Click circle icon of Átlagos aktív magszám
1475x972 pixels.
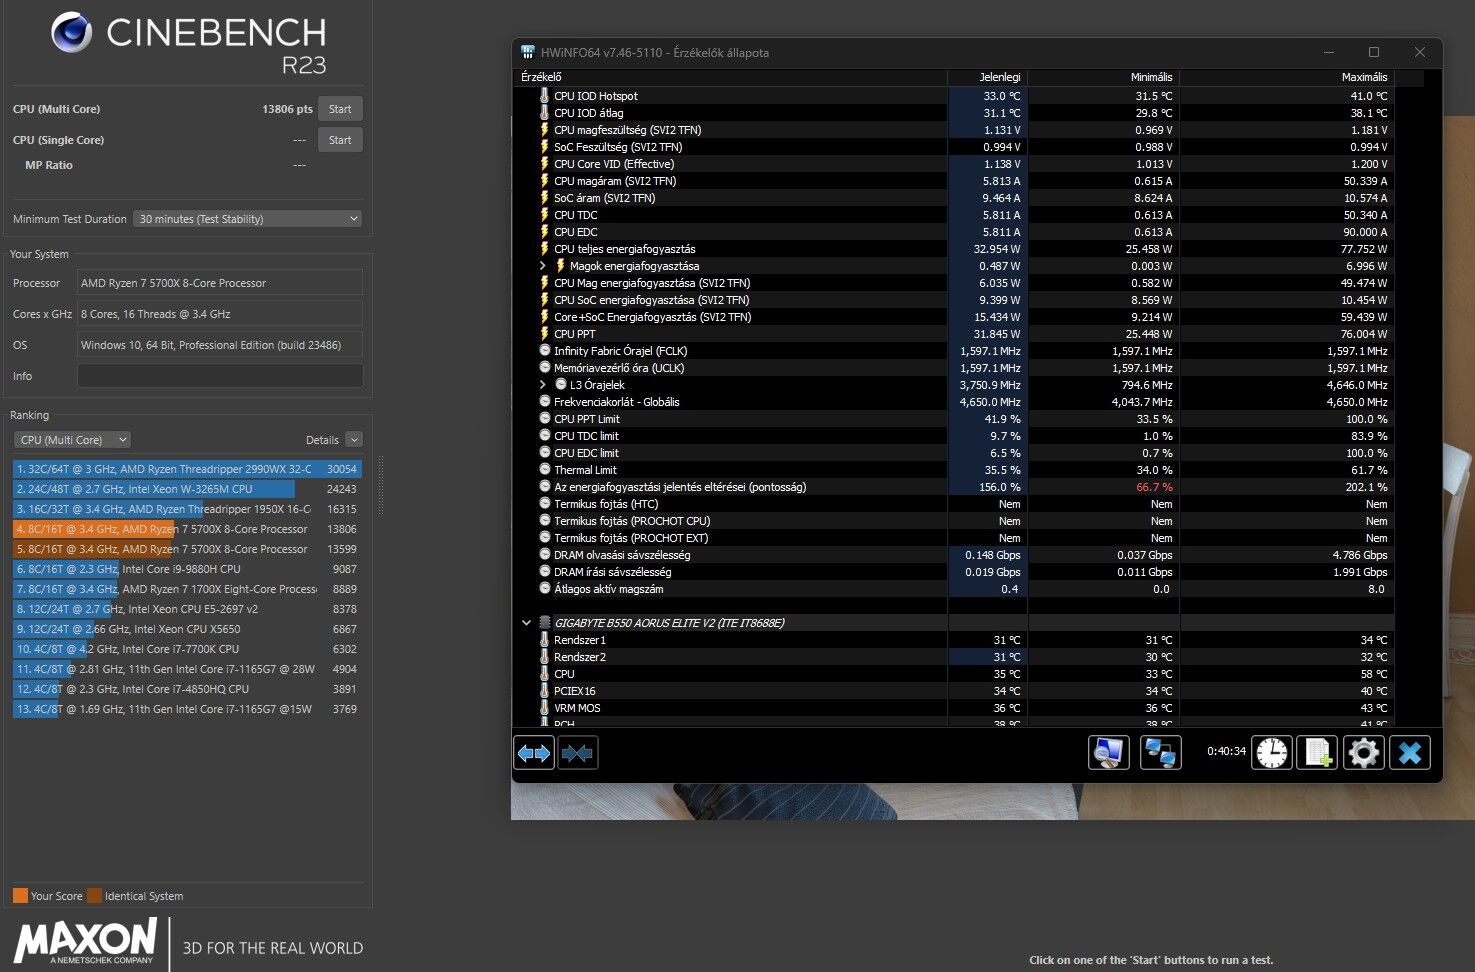pos(545,589)
